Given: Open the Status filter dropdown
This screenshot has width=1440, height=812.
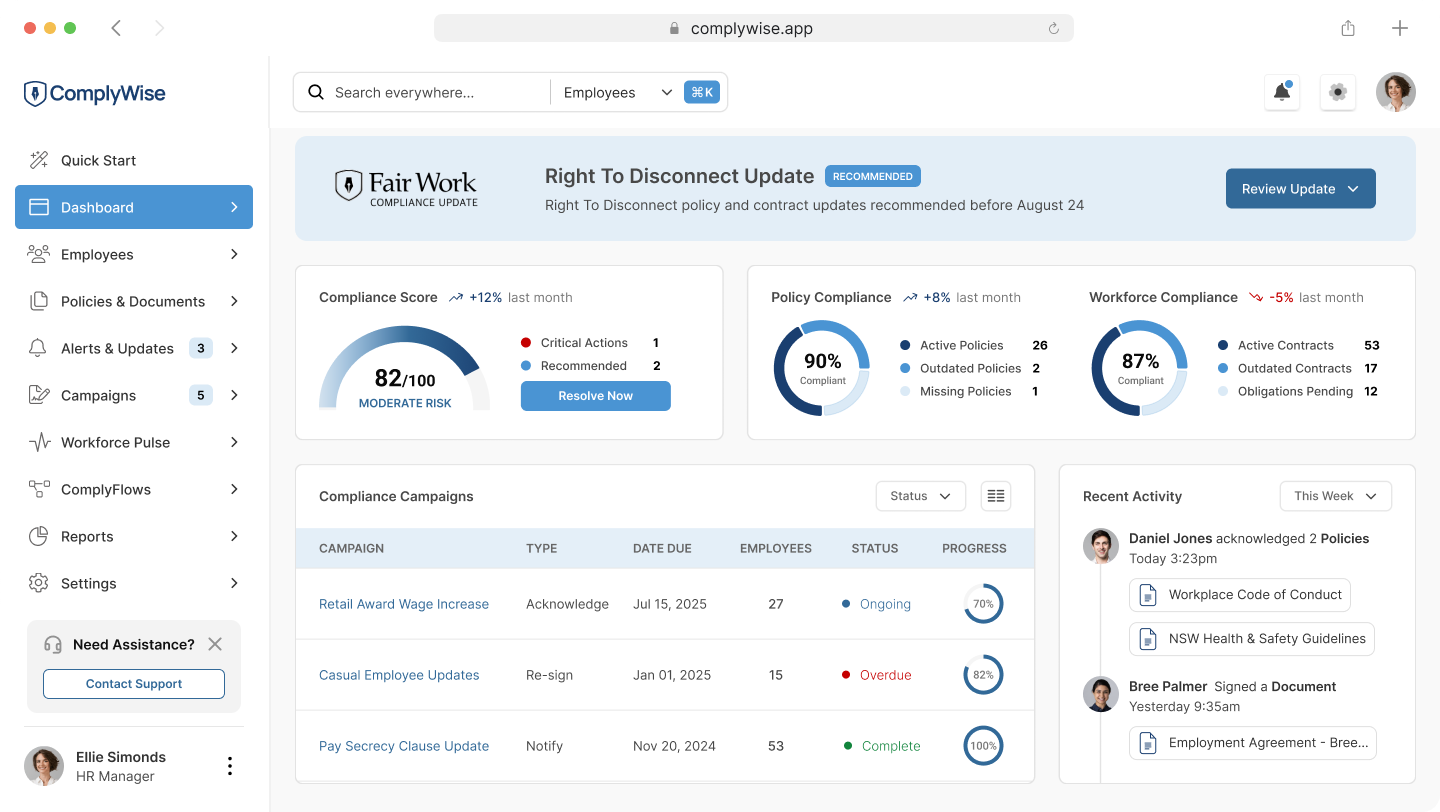Looking at the screenshot, I should [920, 496].
